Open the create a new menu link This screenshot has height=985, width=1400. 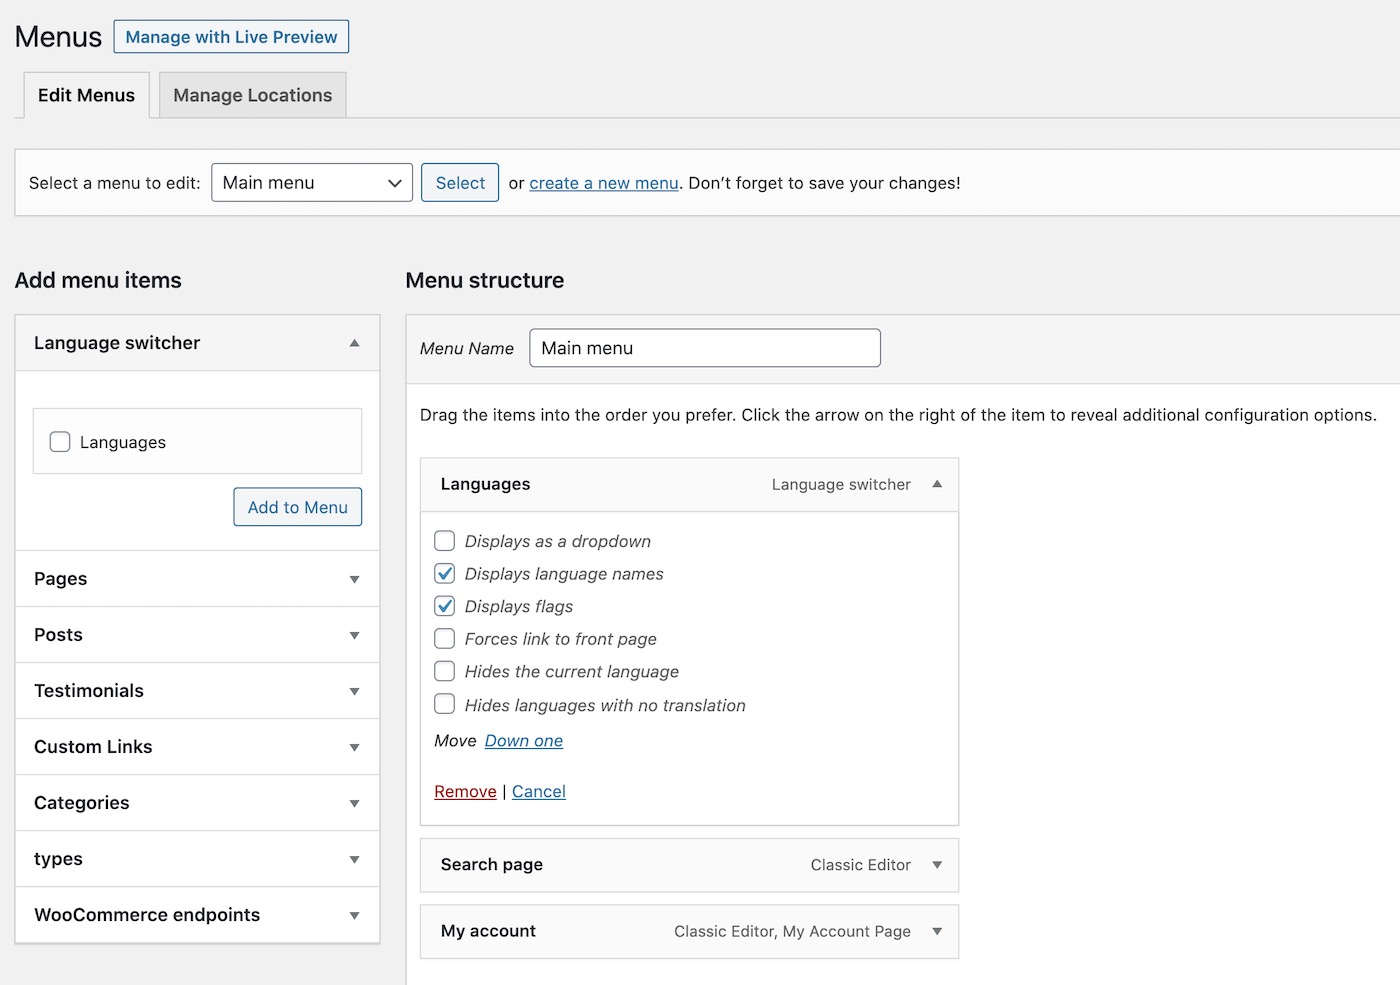pos(604,183)
